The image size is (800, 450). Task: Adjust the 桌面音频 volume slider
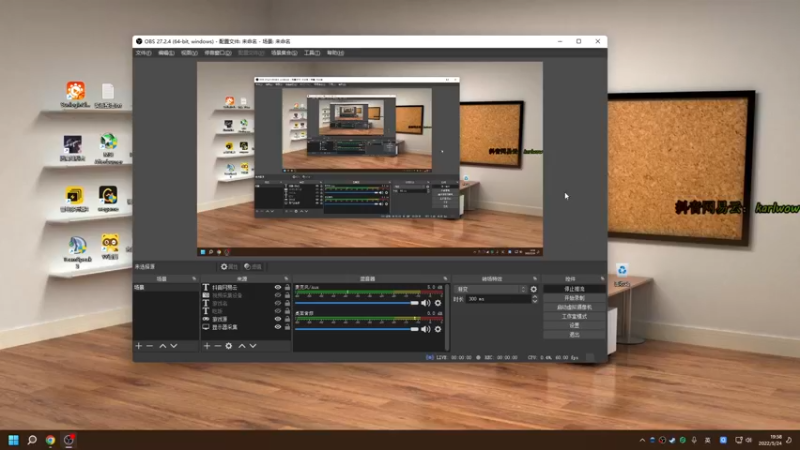point(357,329)
